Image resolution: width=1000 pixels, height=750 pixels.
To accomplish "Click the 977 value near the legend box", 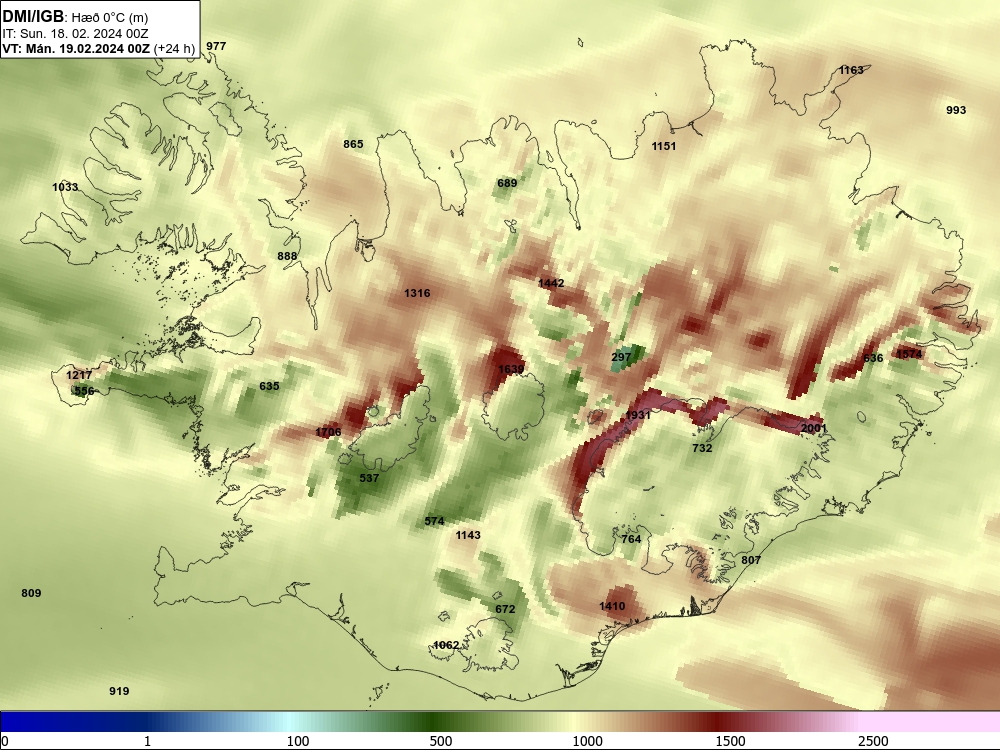I will pos(216,46).
